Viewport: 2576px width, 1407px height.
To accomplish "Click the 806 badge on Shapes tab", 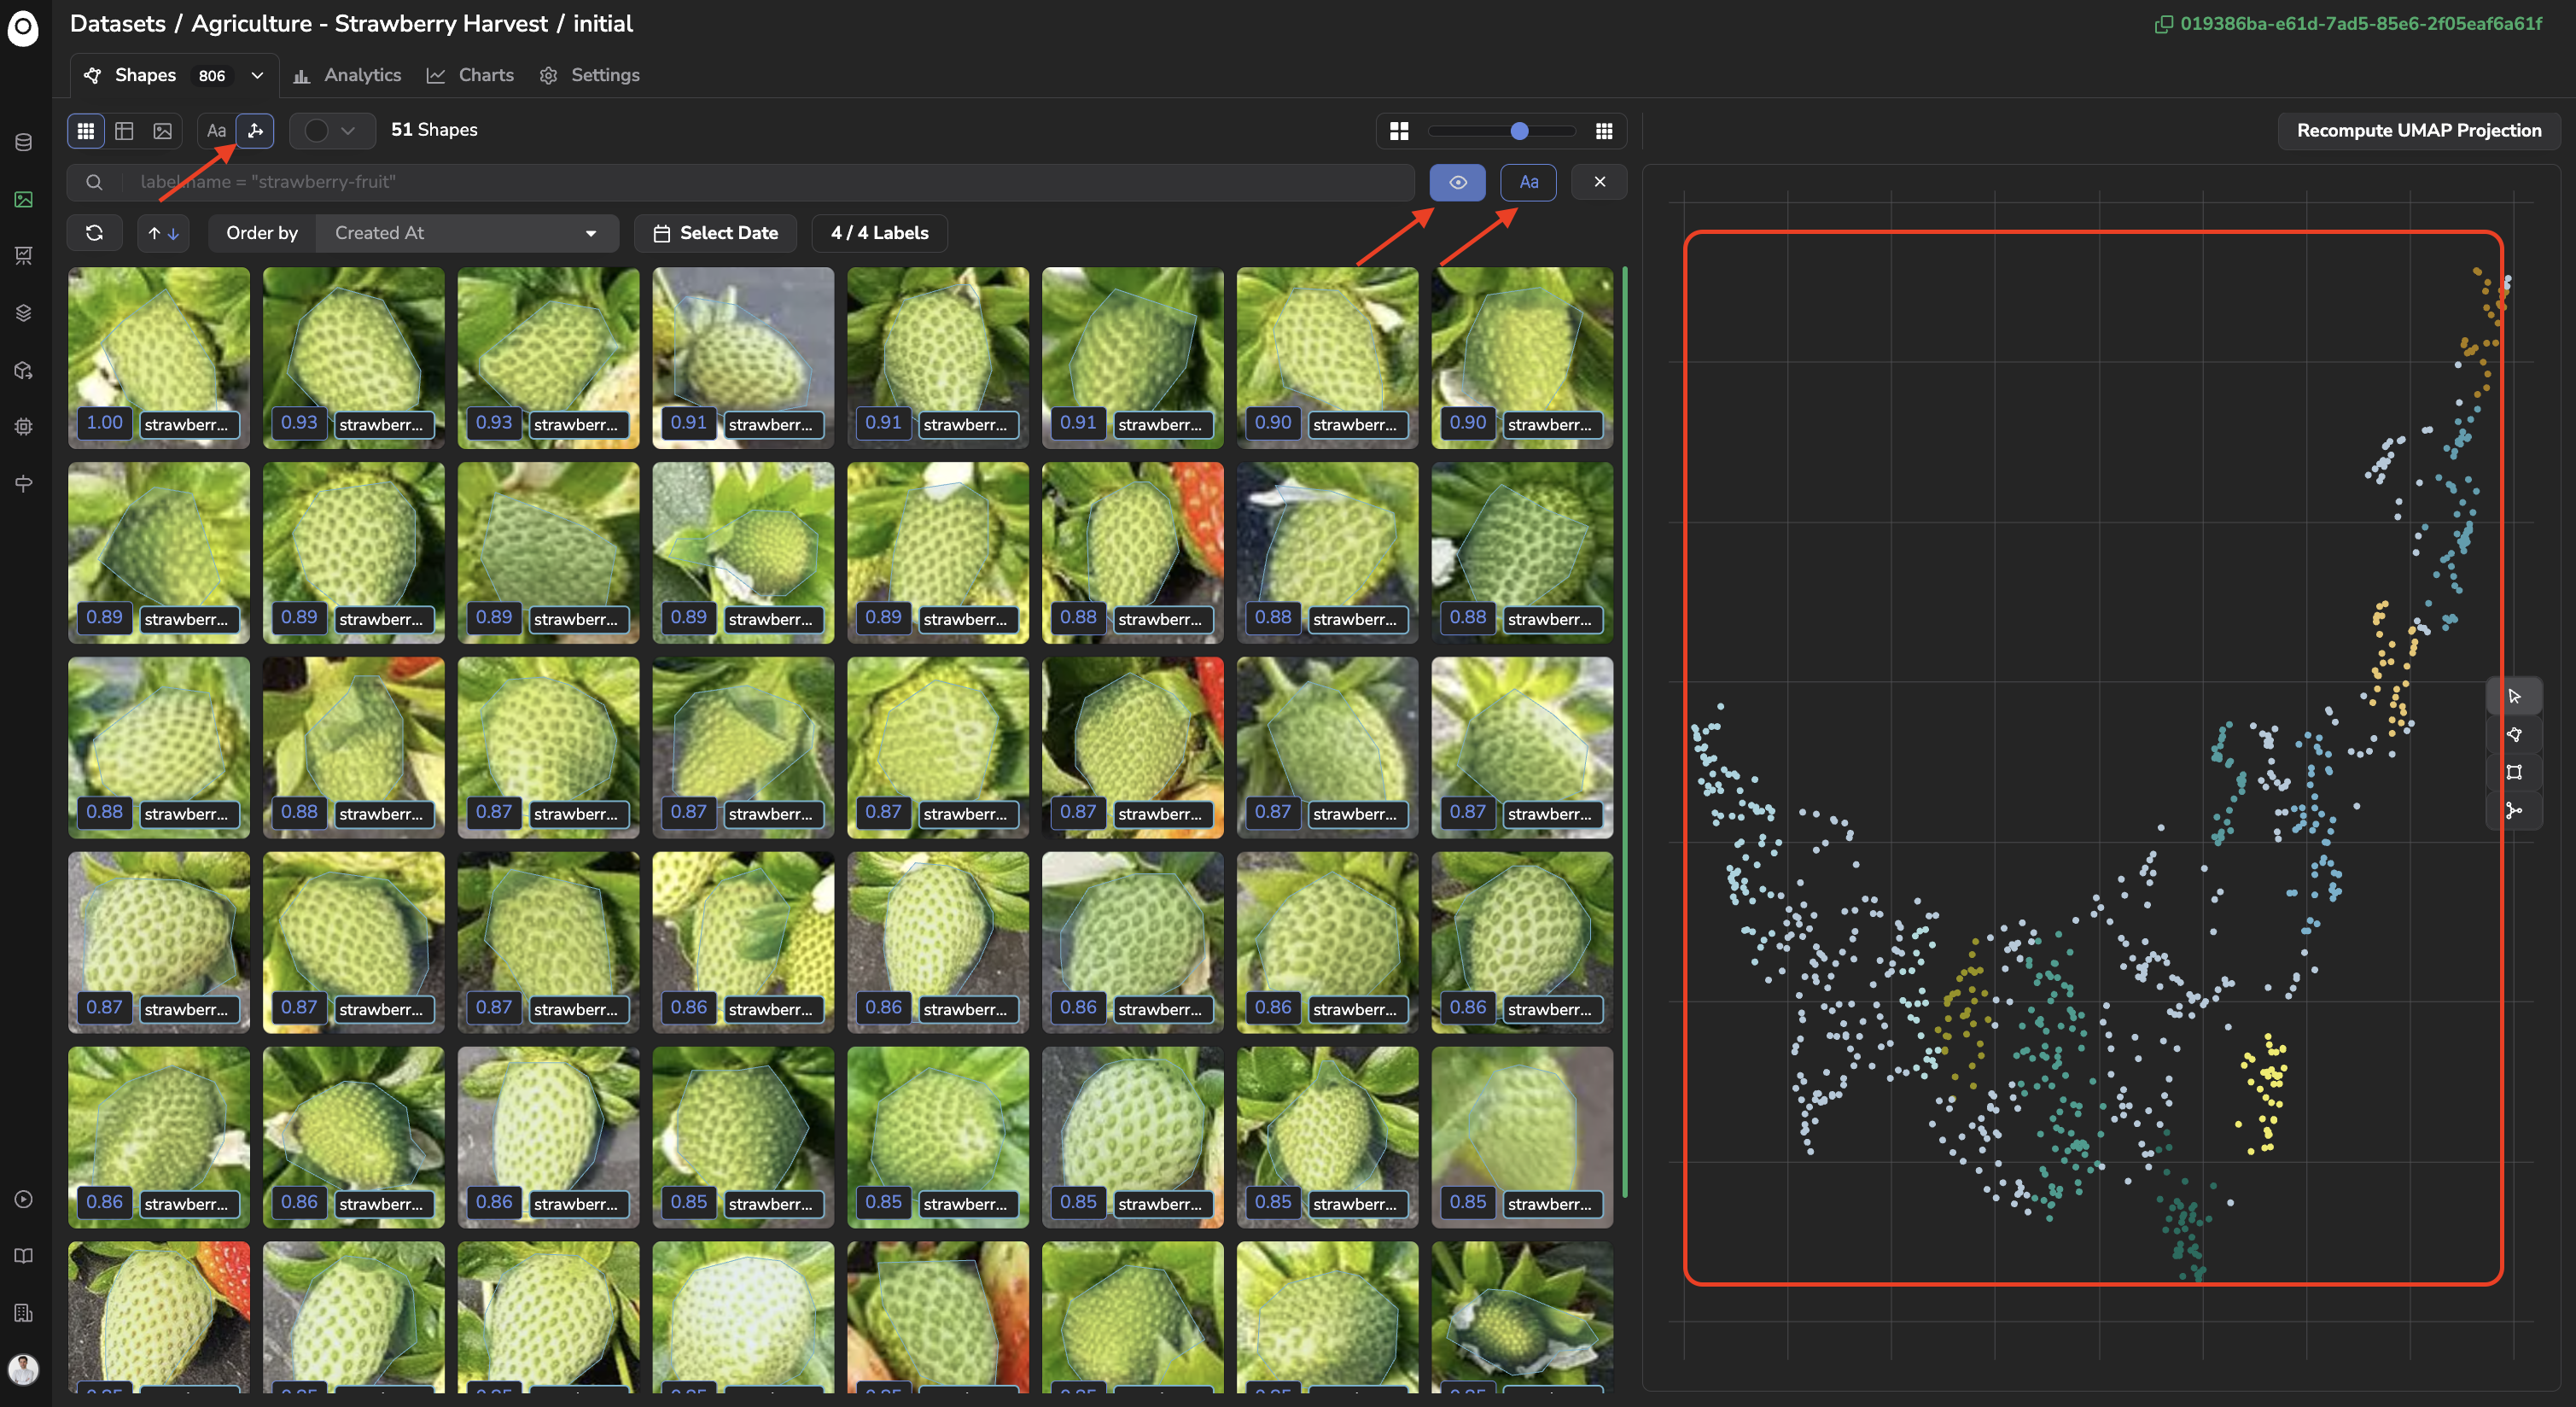I will coord(211,76).
